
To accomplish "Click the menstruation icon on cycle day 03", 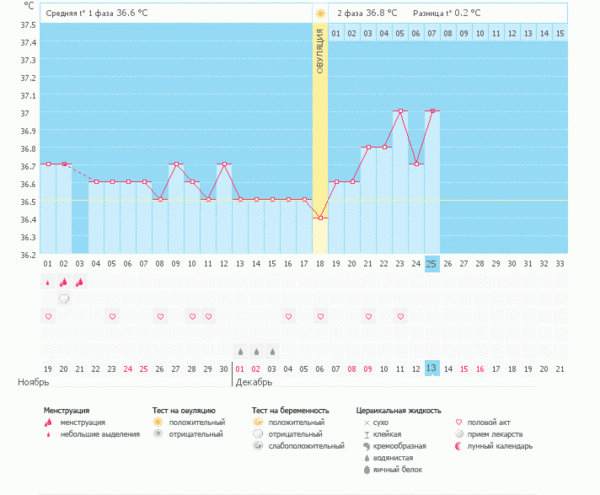I will 79,283.
